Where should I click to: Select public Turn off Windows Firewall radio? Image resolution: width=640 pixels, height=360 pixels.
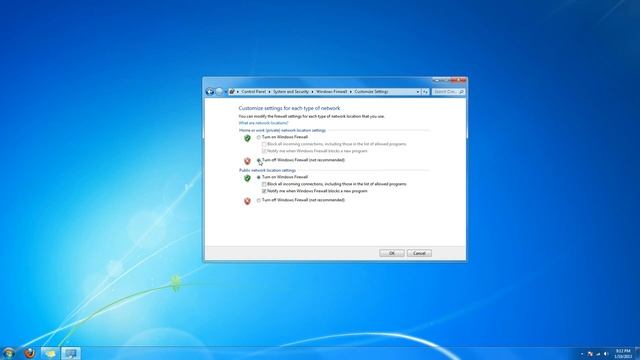[259, 200]
